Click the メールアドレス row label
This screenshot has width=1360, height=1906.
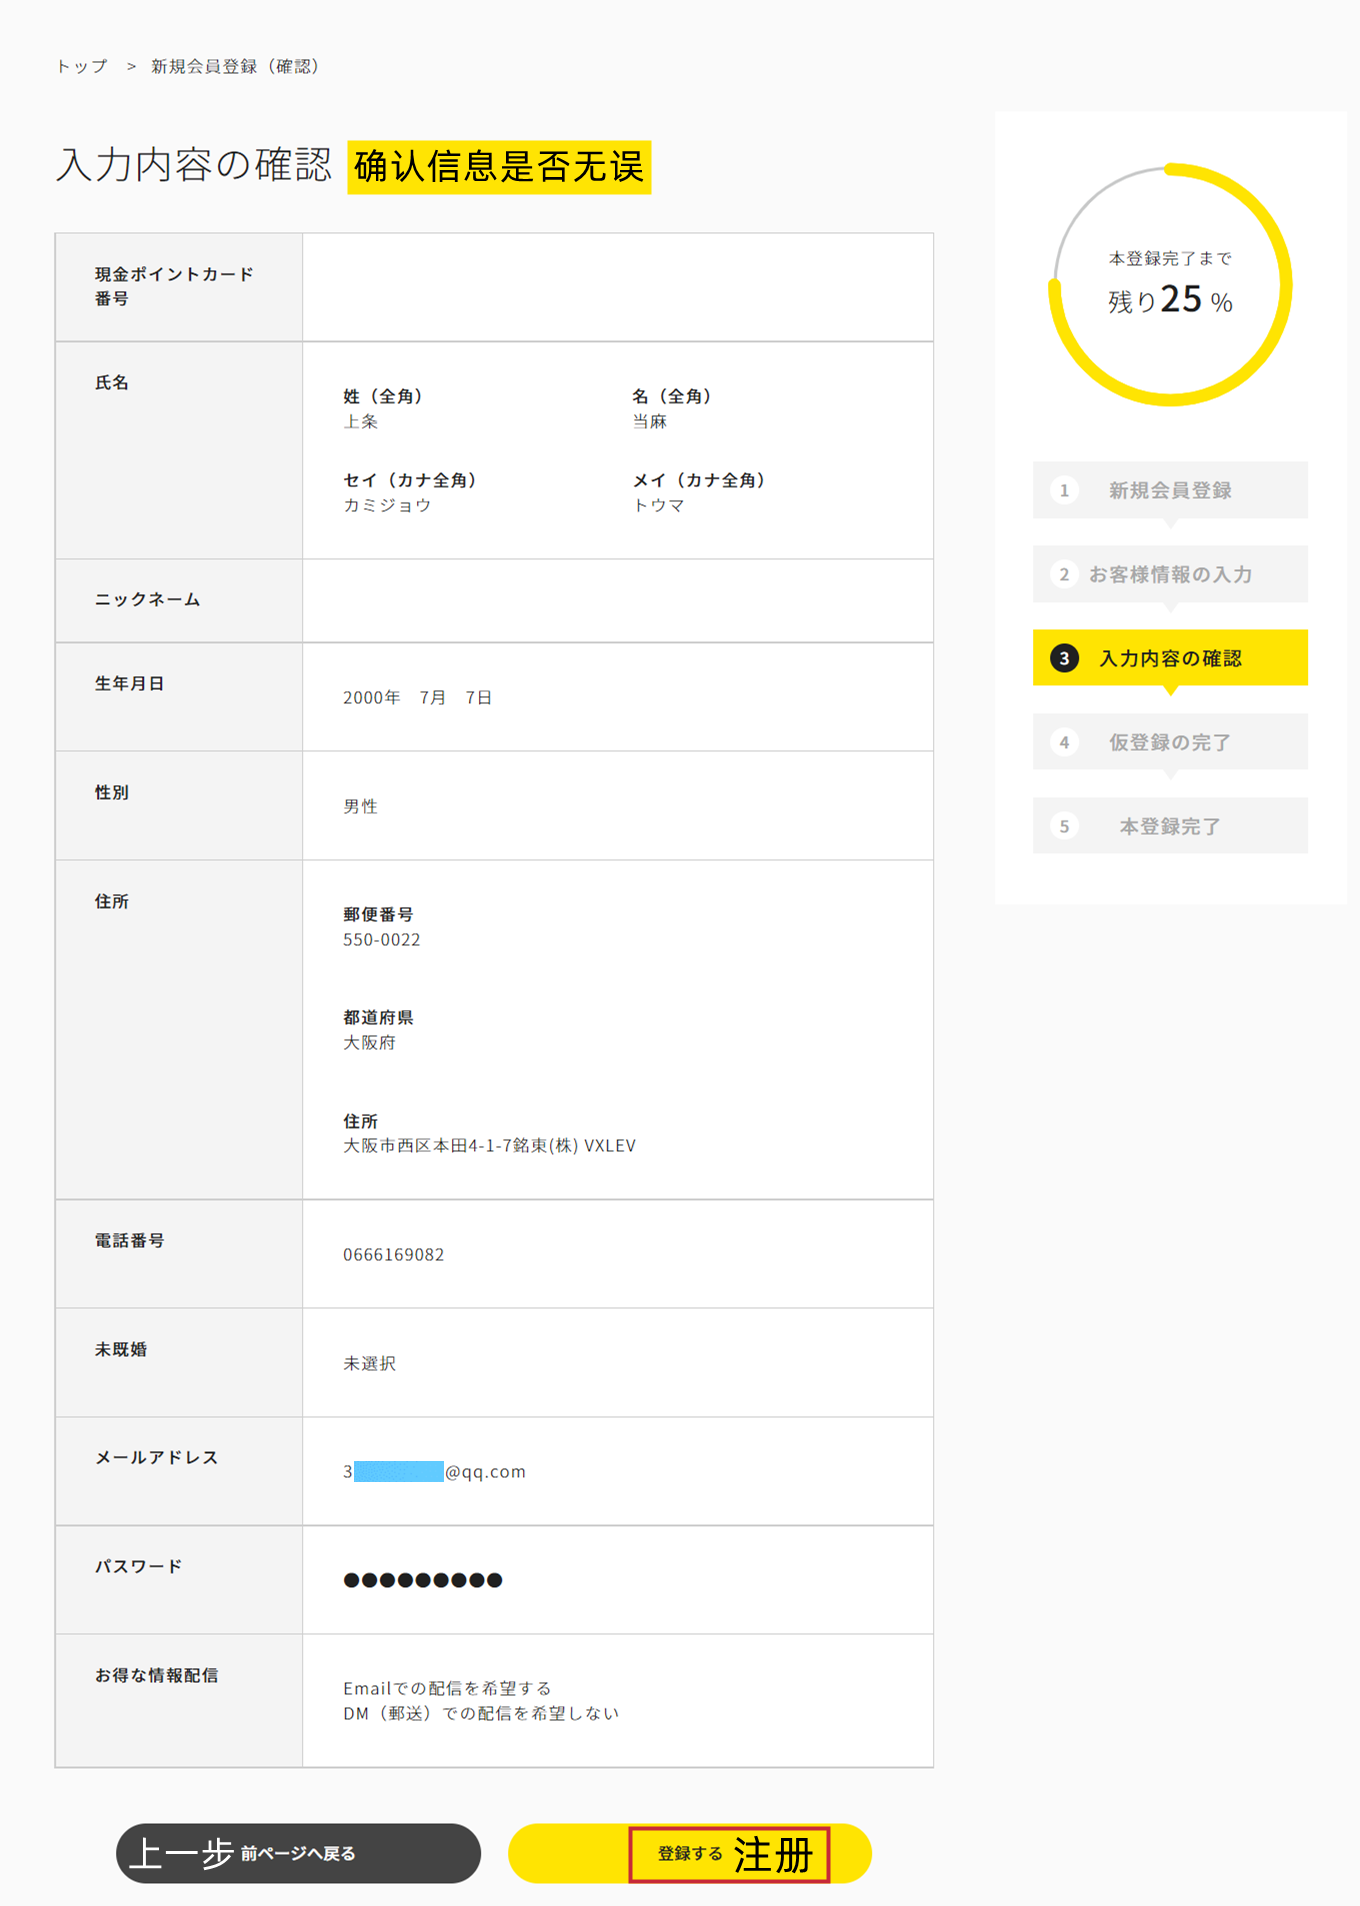click(x=157, y=1458)
